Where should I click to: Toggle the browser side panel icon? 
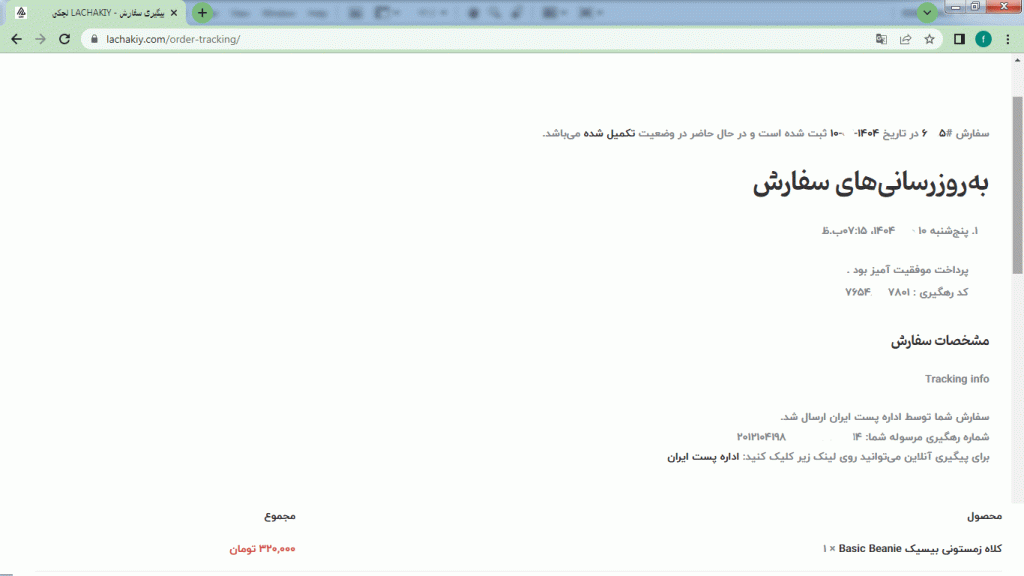[959, 39]
